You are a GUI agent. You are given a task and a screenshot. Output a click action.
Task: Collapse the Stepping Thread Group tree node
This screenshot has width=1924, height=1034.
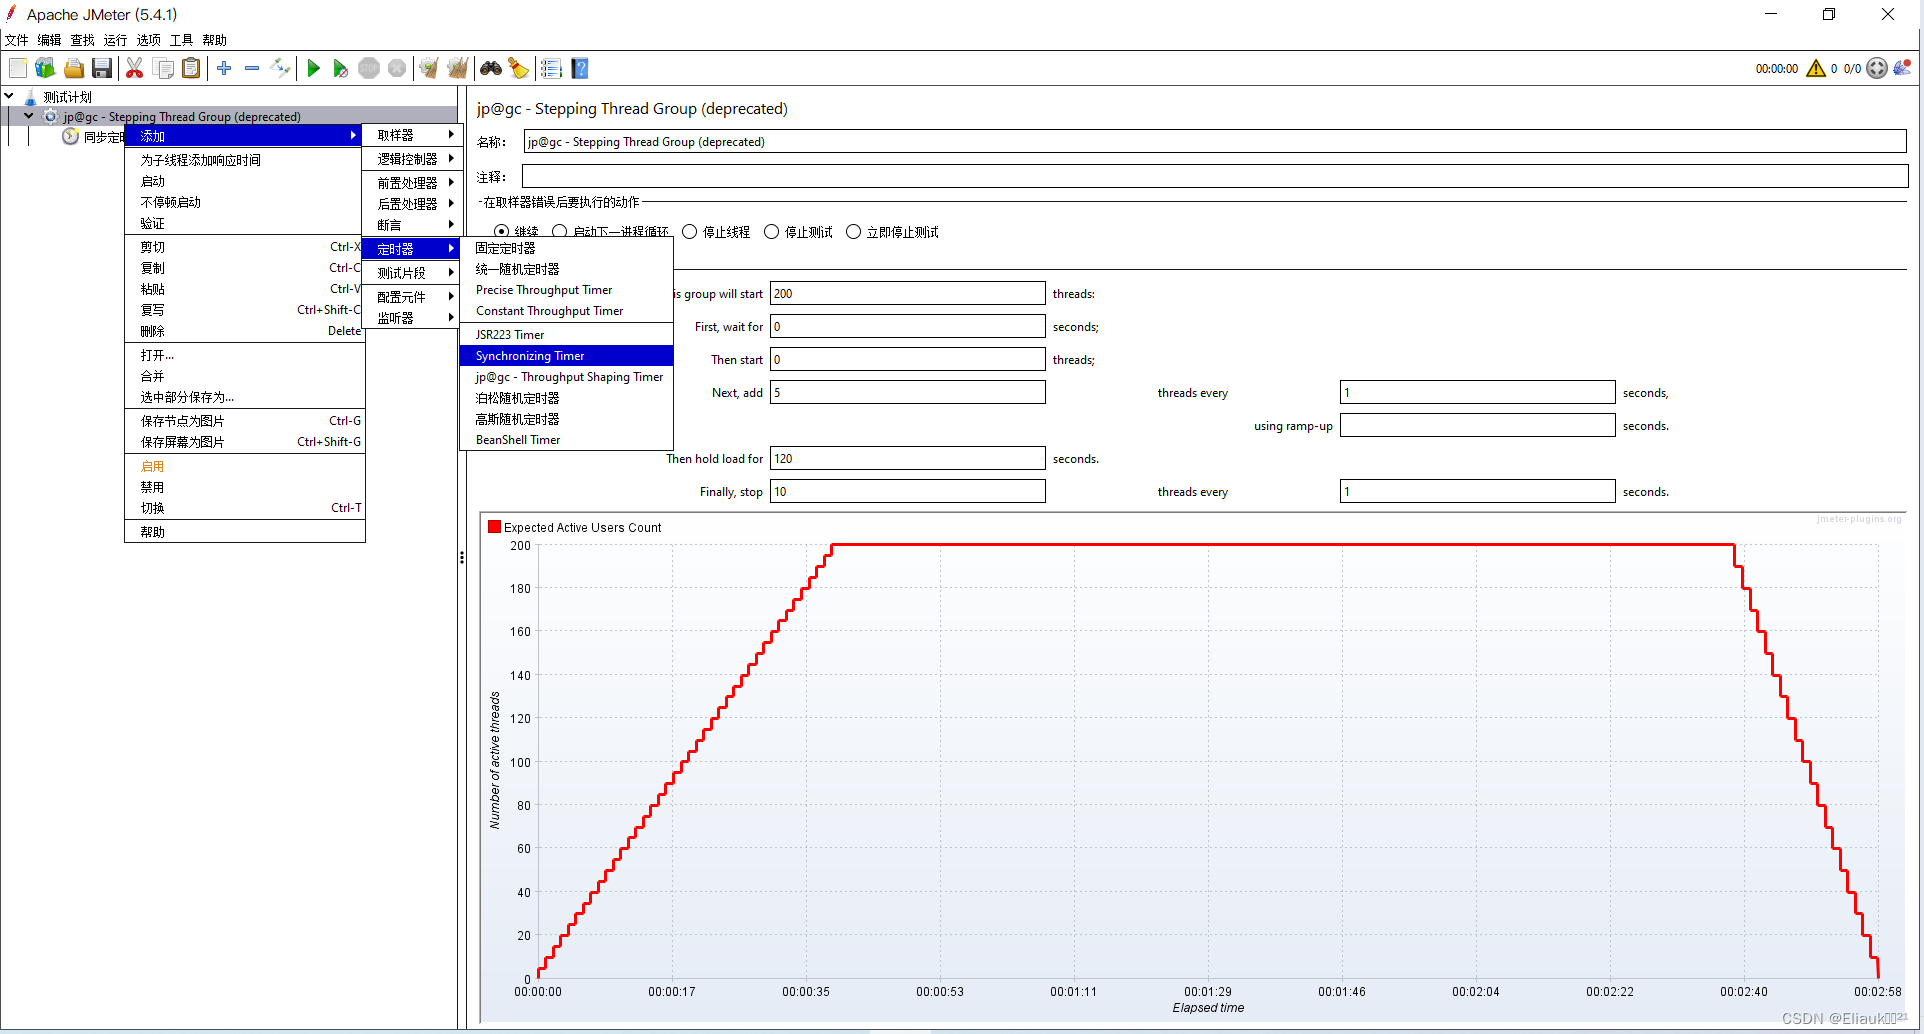(29, 116)
